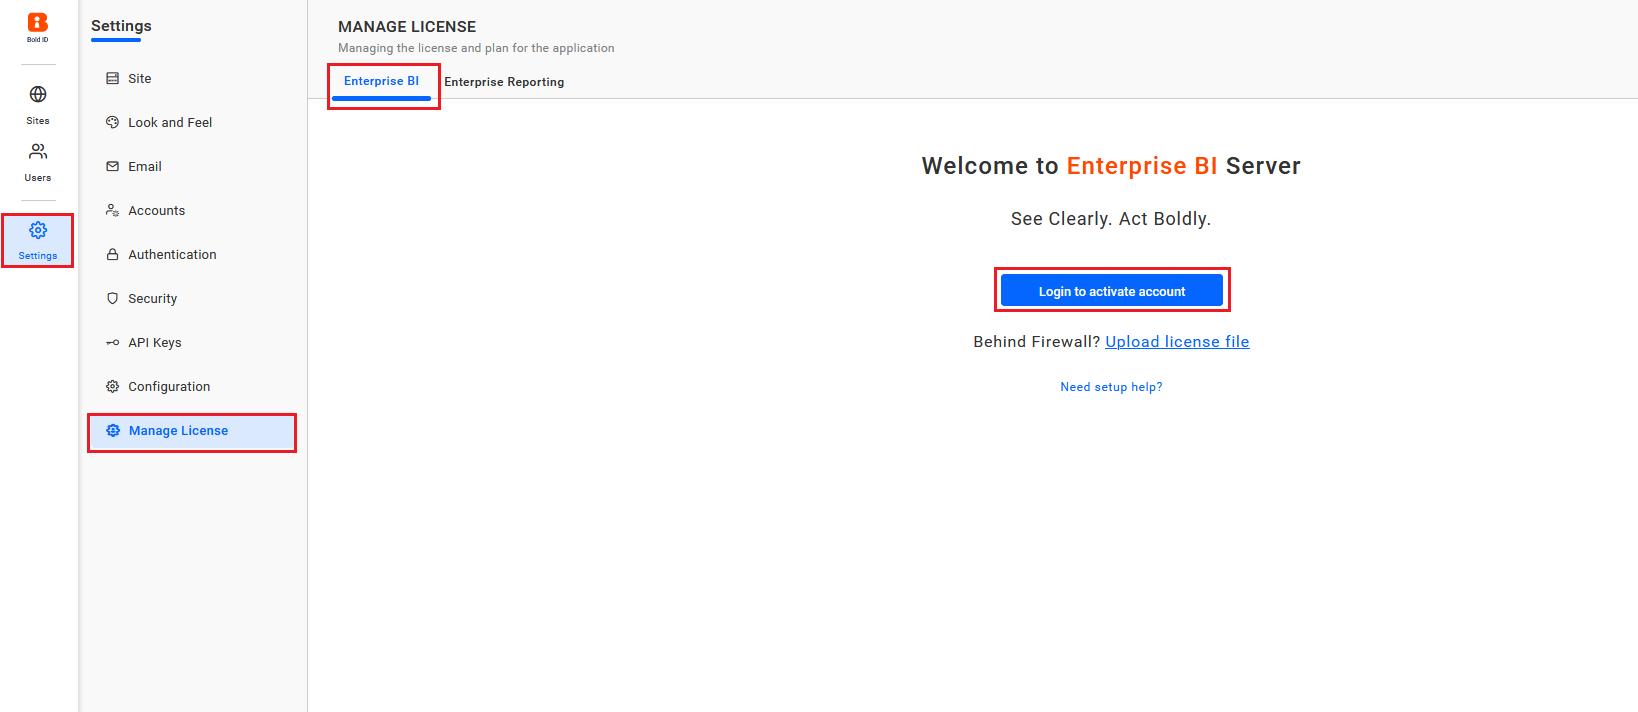Click the Look and Feel palette icon
The image size is (1638, 712).
coord(113,122)
